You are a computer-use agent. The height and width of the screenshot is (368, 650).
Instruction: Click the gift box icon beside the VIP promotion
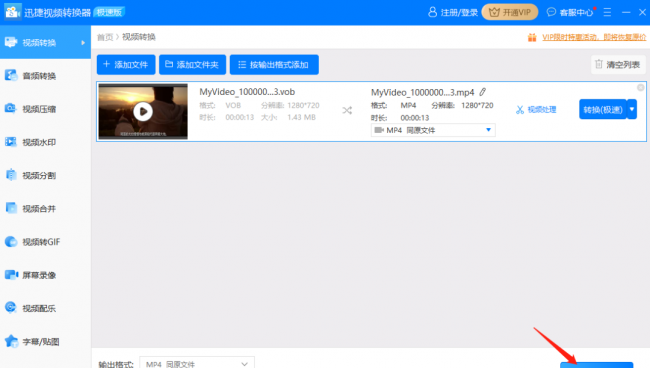[532, 38]
